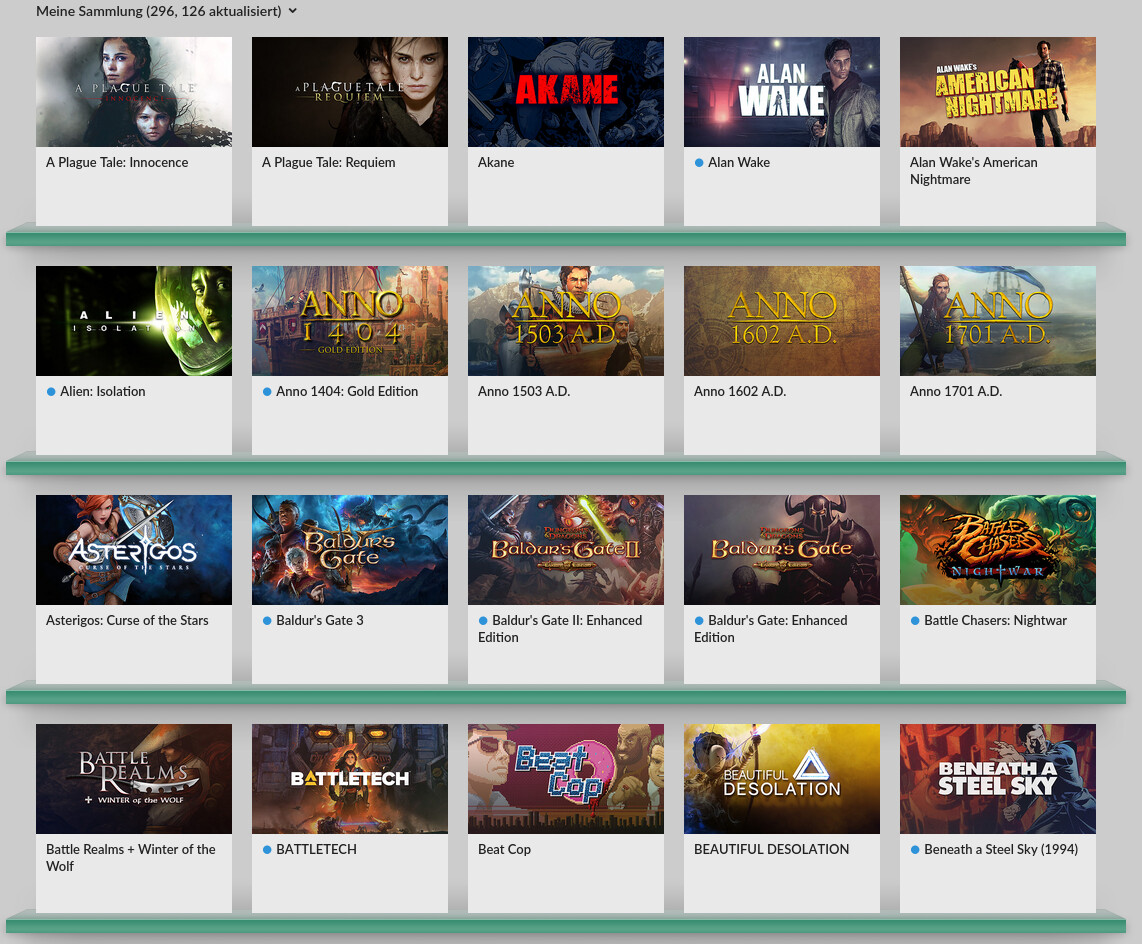Open the Anno 1503 A.D. cover
Image resolution: width=1142 pixels, height=944 pixels.
coord(566,321)
